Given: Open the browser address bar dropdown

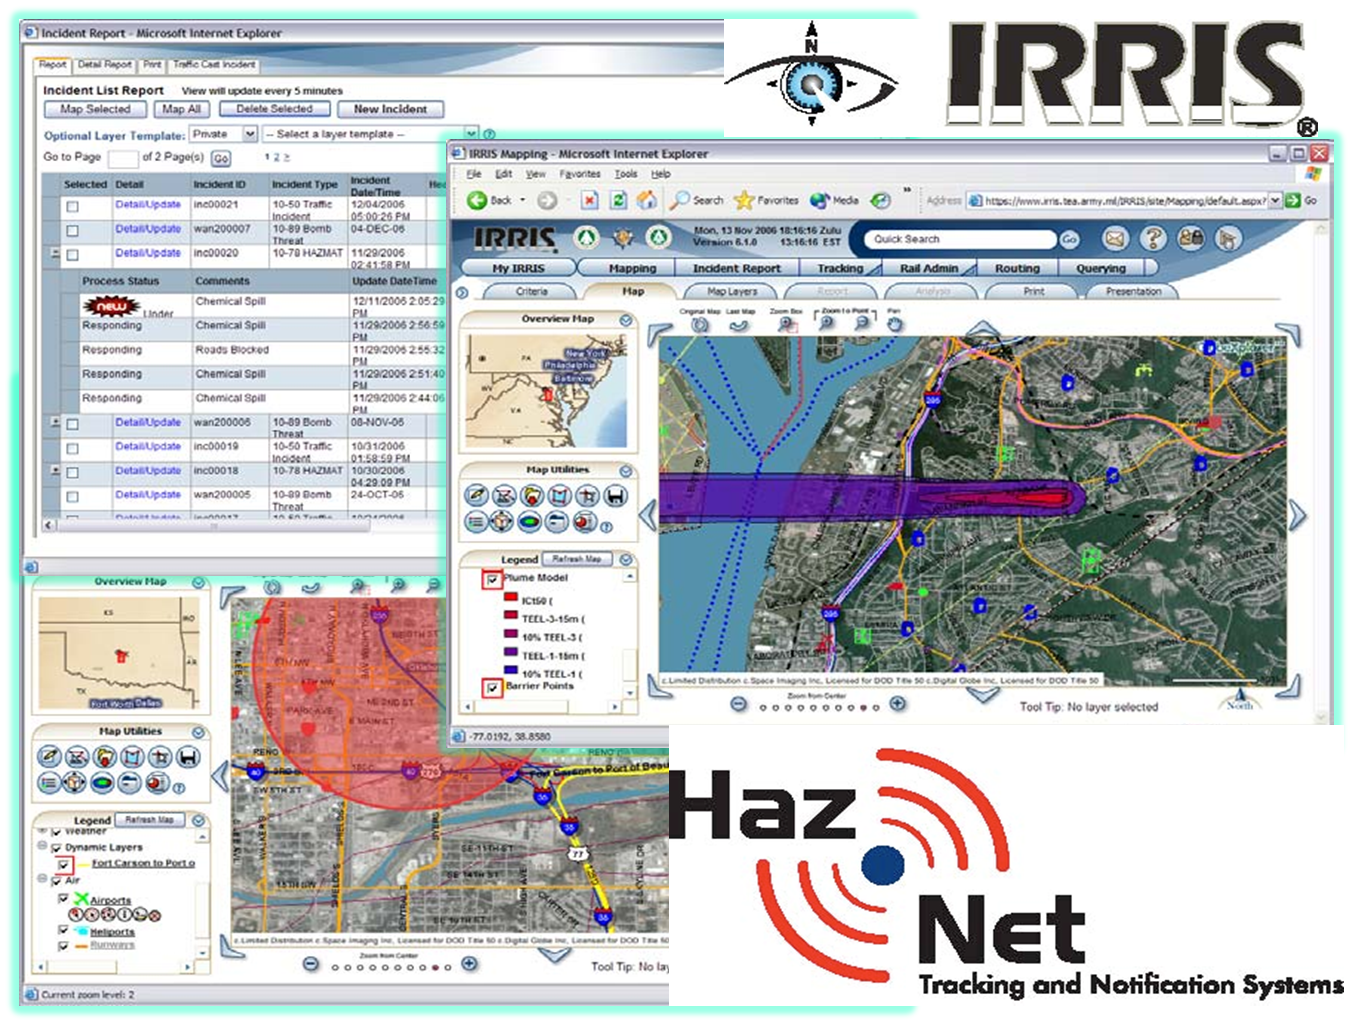Looking at the screenshot, I should 1275,200.
